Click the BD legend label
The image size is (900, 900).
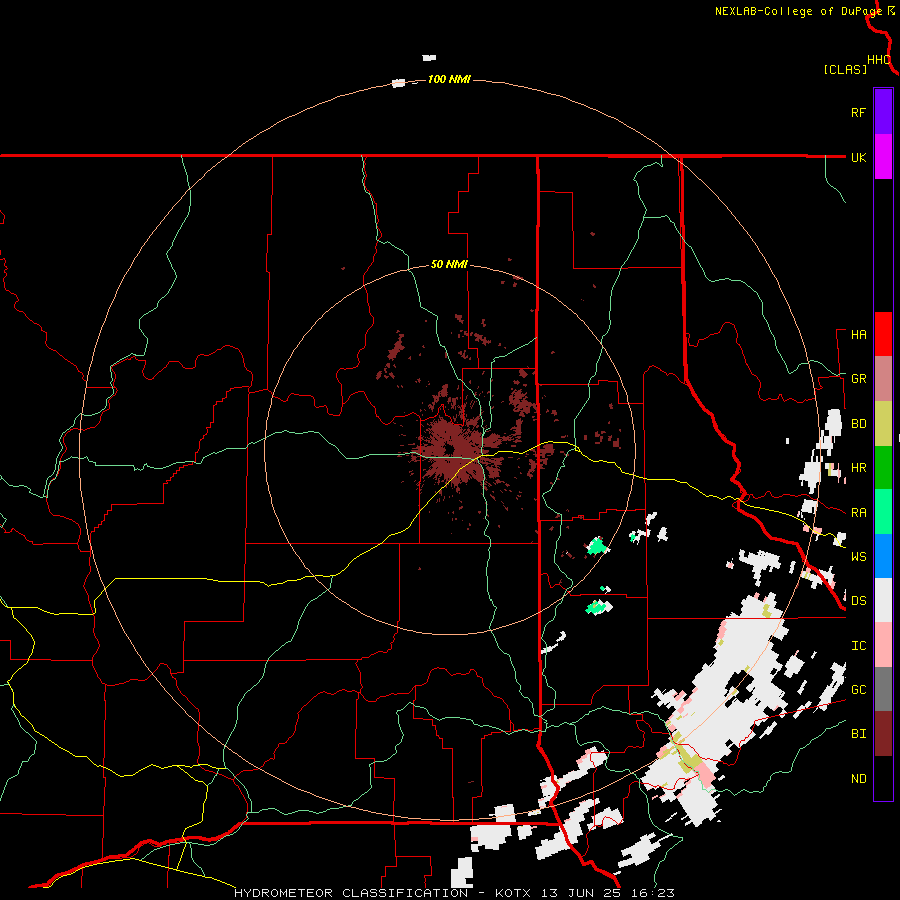[858, 424]
